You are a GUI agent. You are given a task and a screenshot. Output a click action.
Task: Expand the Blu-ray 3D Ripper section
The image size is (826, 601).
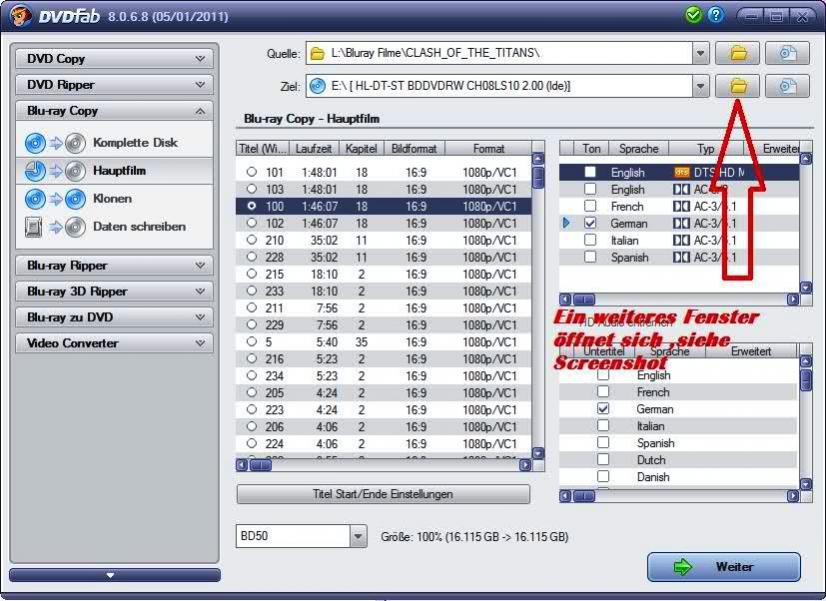click(x=114, y=291)
